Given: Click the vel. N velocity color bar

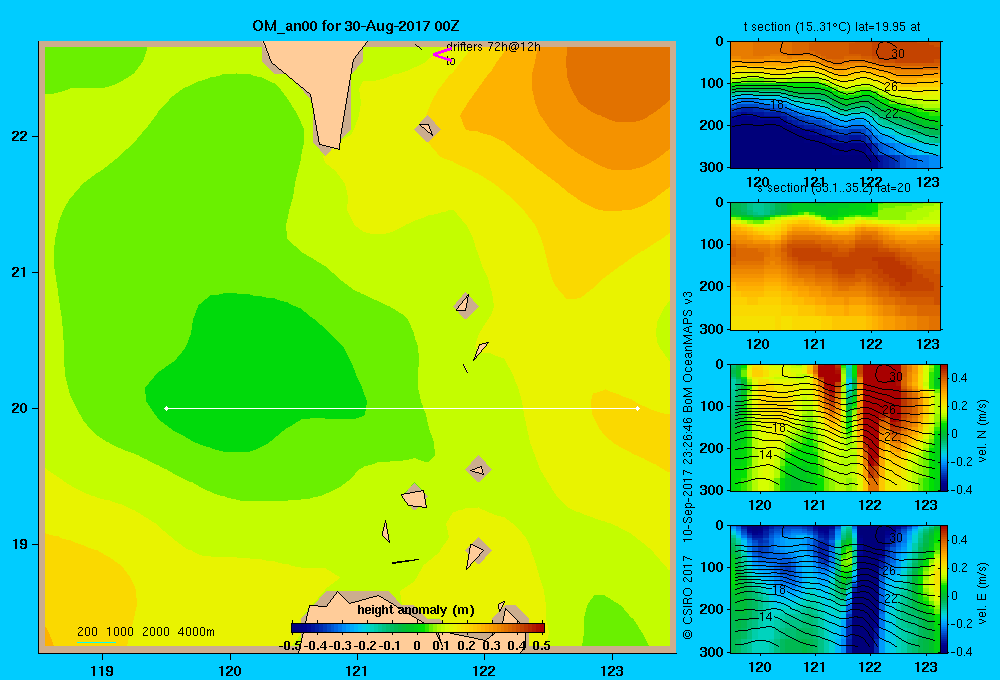Looking at the screenshot, I should click(x=944, y=427).
